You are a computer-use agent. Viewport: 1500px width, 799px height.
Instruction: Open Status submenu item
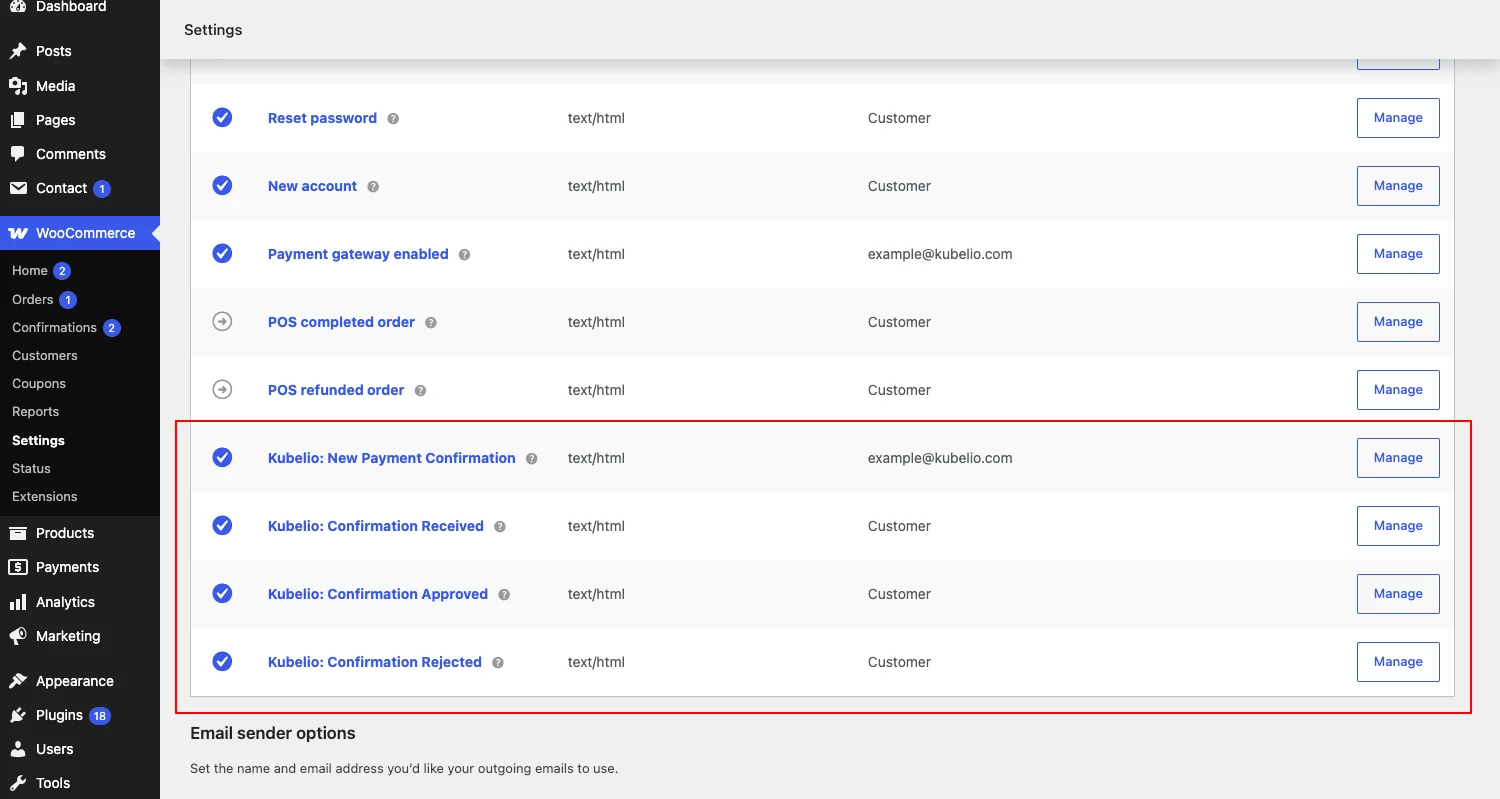[x=31, y=469]
